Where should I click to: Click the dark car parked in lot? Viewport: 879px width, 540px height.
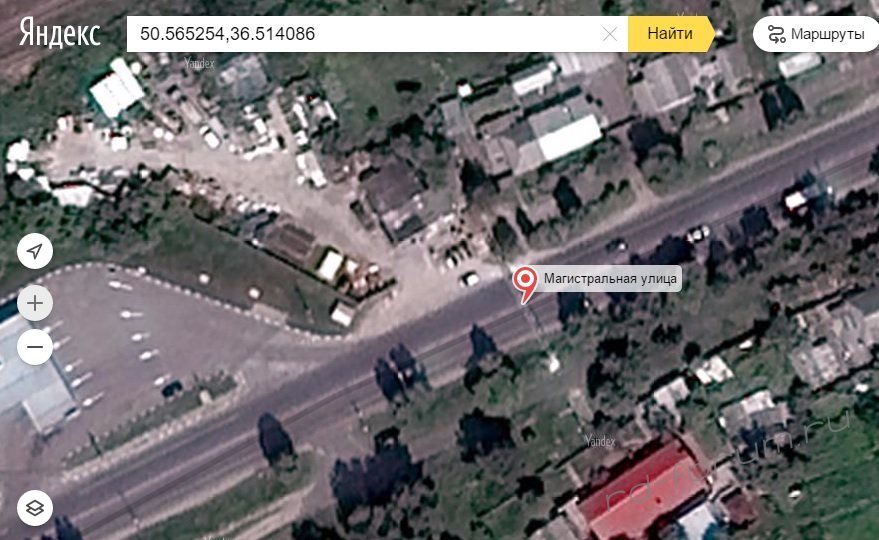pyautogui.click(x=172, y=388)
